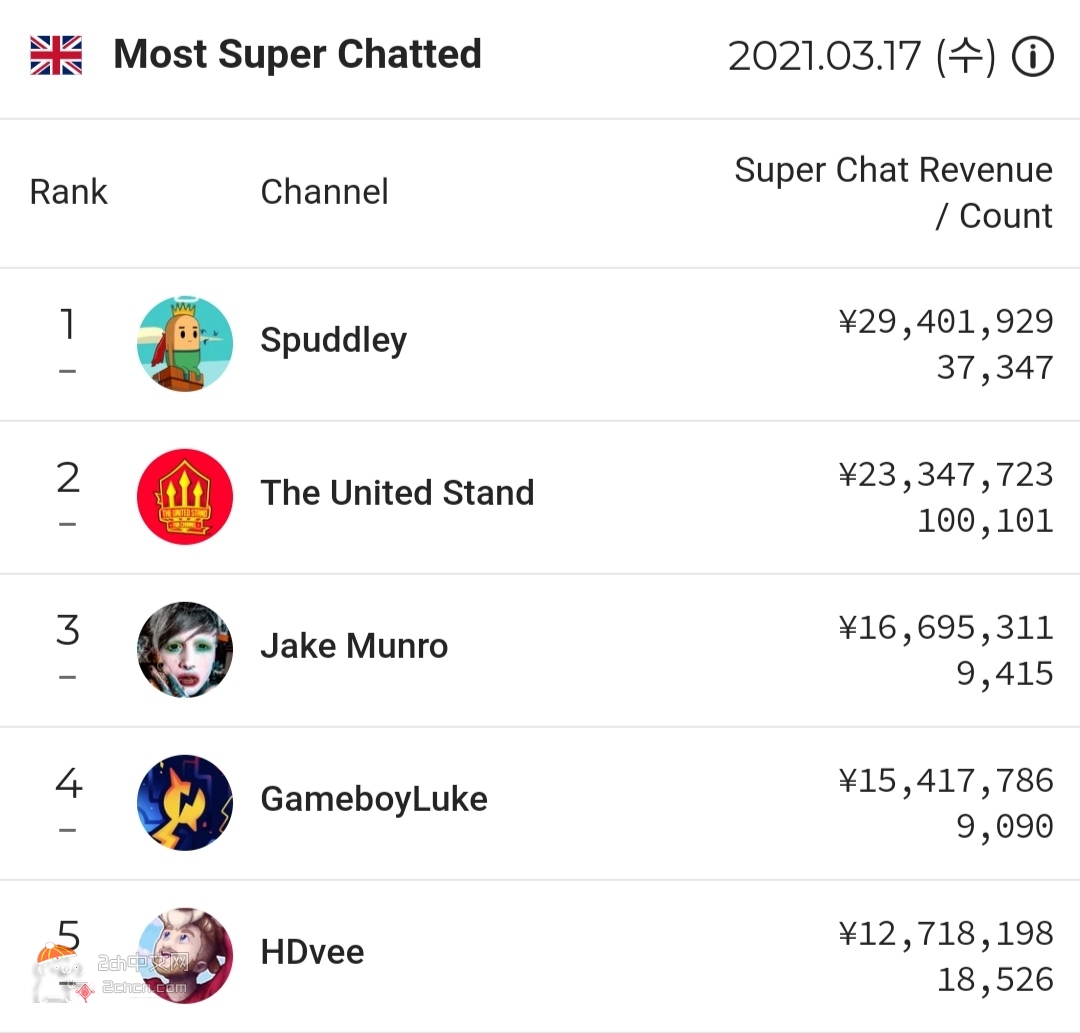Click the Rank column header
Screen dimensions: 1080x1033
coord(68,192)
